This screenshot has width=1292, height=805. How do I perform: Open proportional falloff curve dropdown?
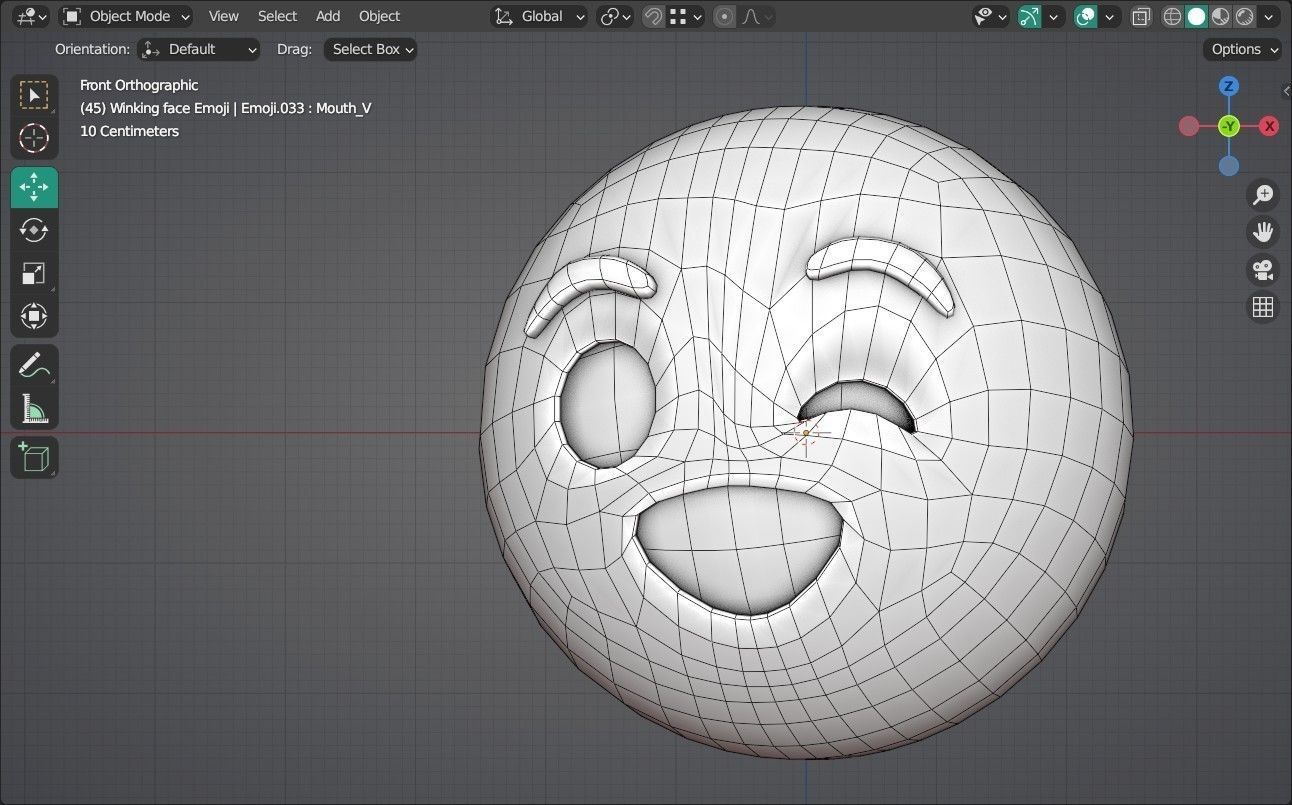click(755, 16)
